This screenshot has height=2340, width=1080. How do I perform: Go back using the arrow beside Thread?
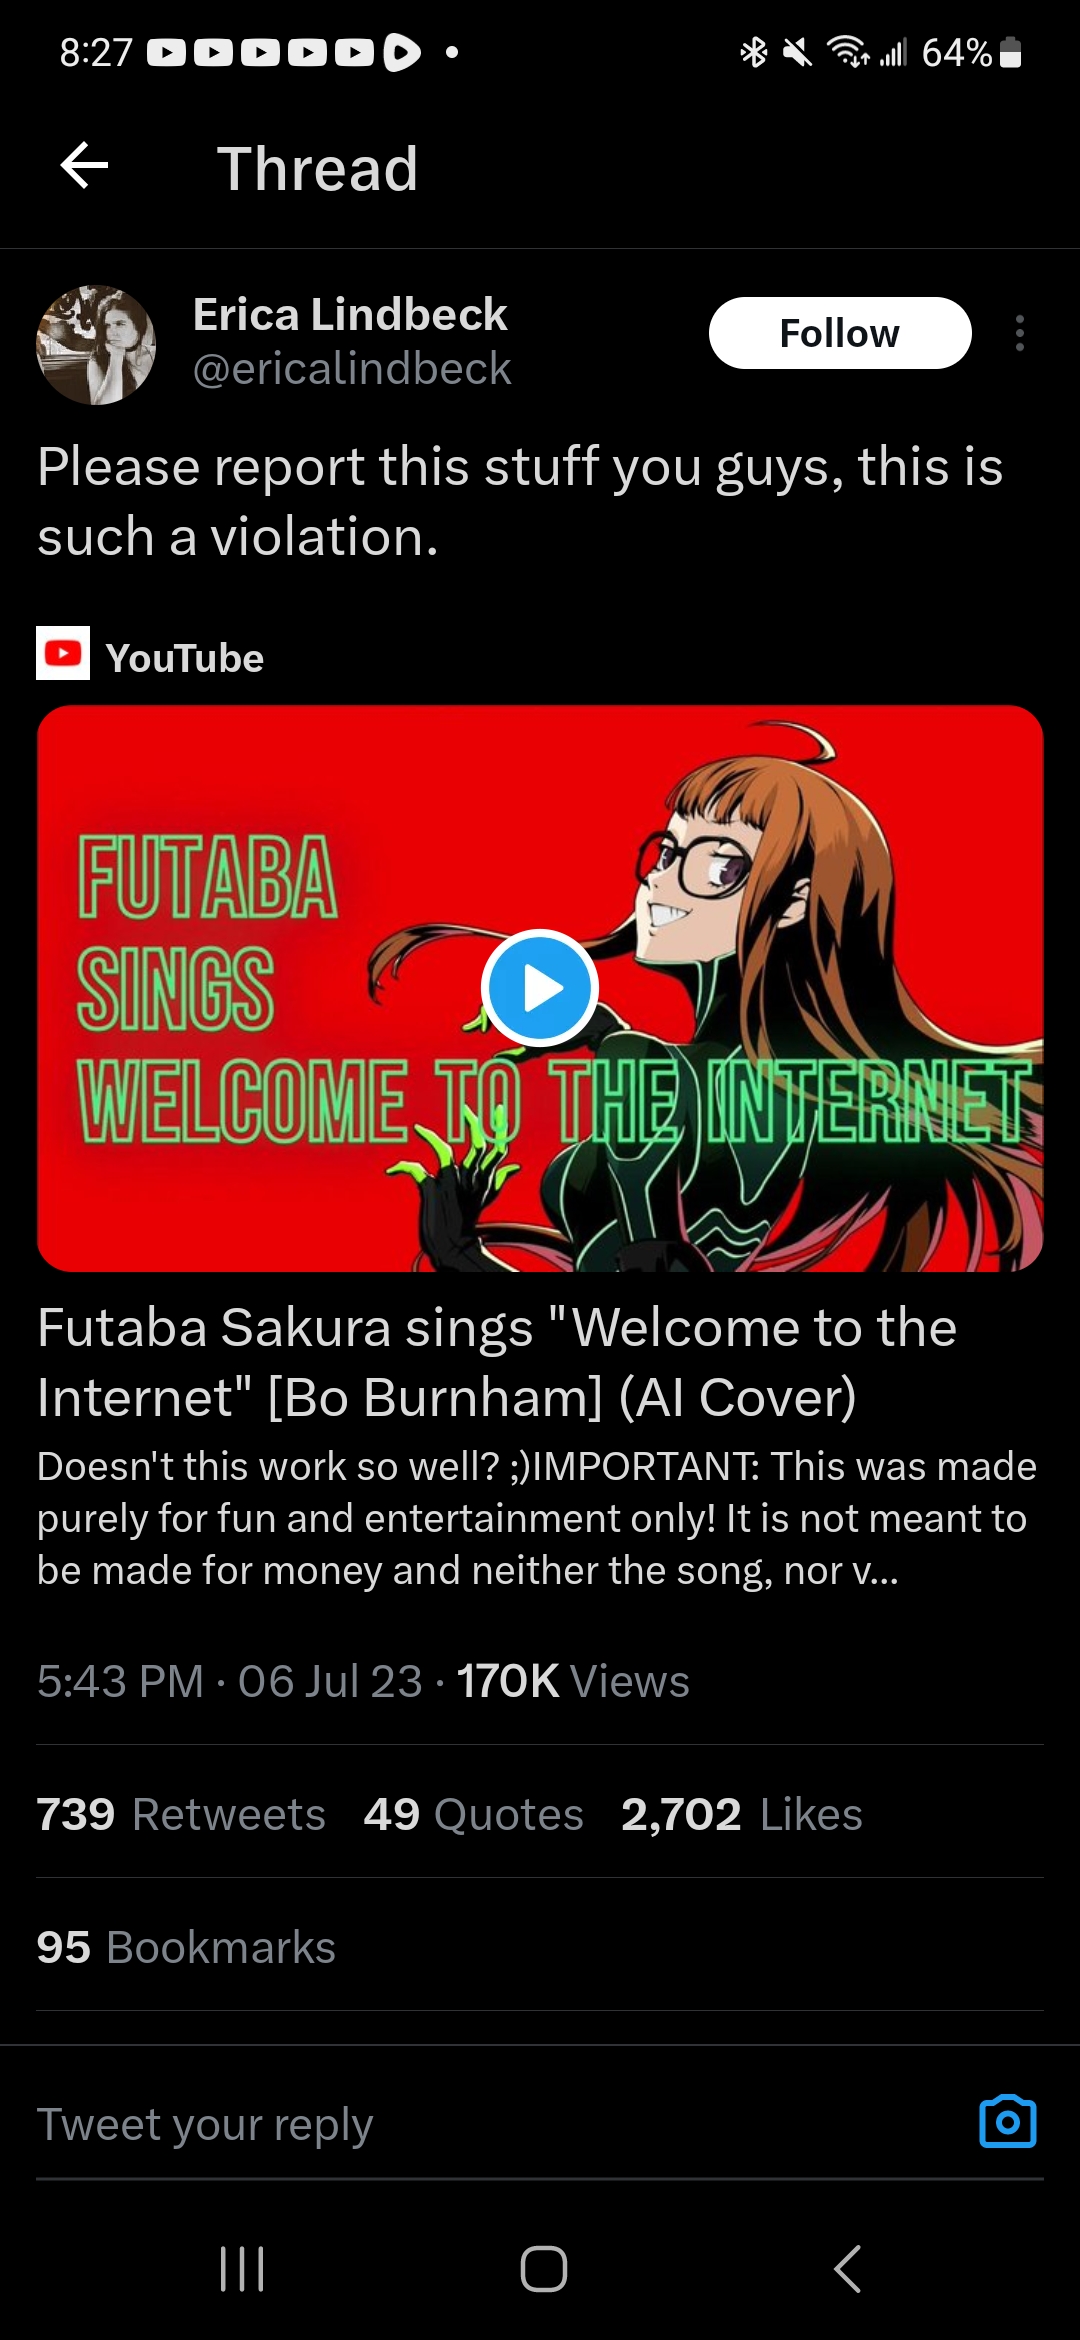[84, 166]
